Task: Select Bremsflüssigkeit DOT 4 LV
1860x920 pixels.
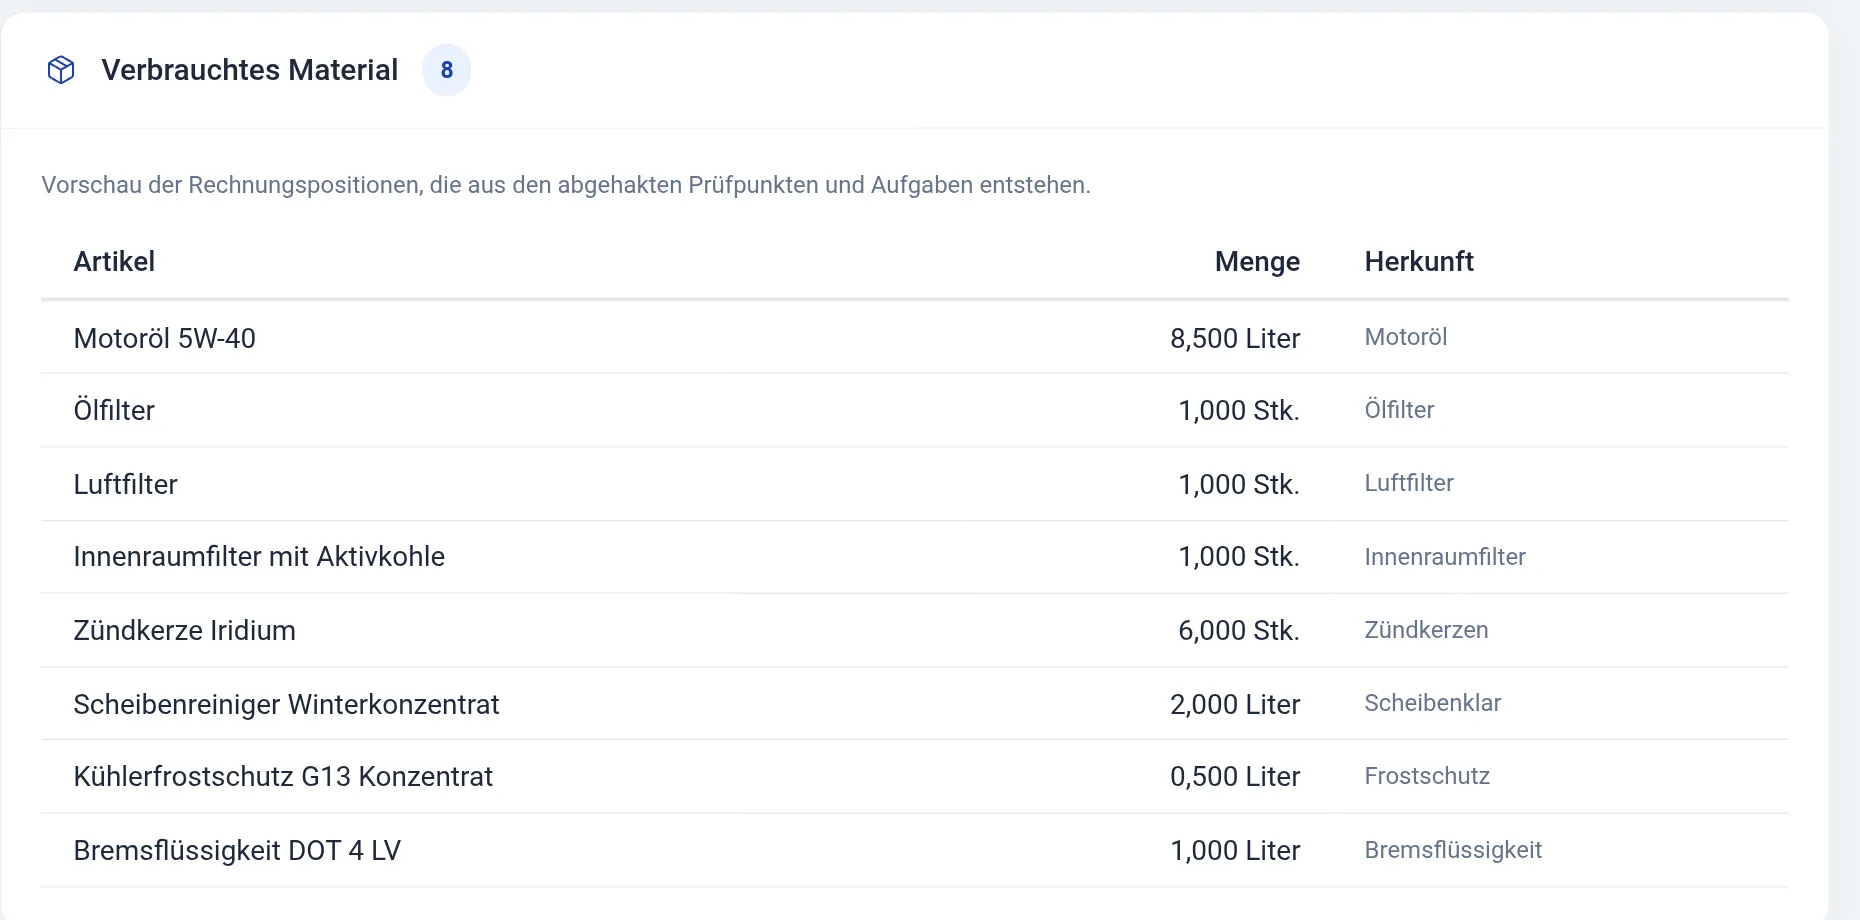Action: coord(237,850)
